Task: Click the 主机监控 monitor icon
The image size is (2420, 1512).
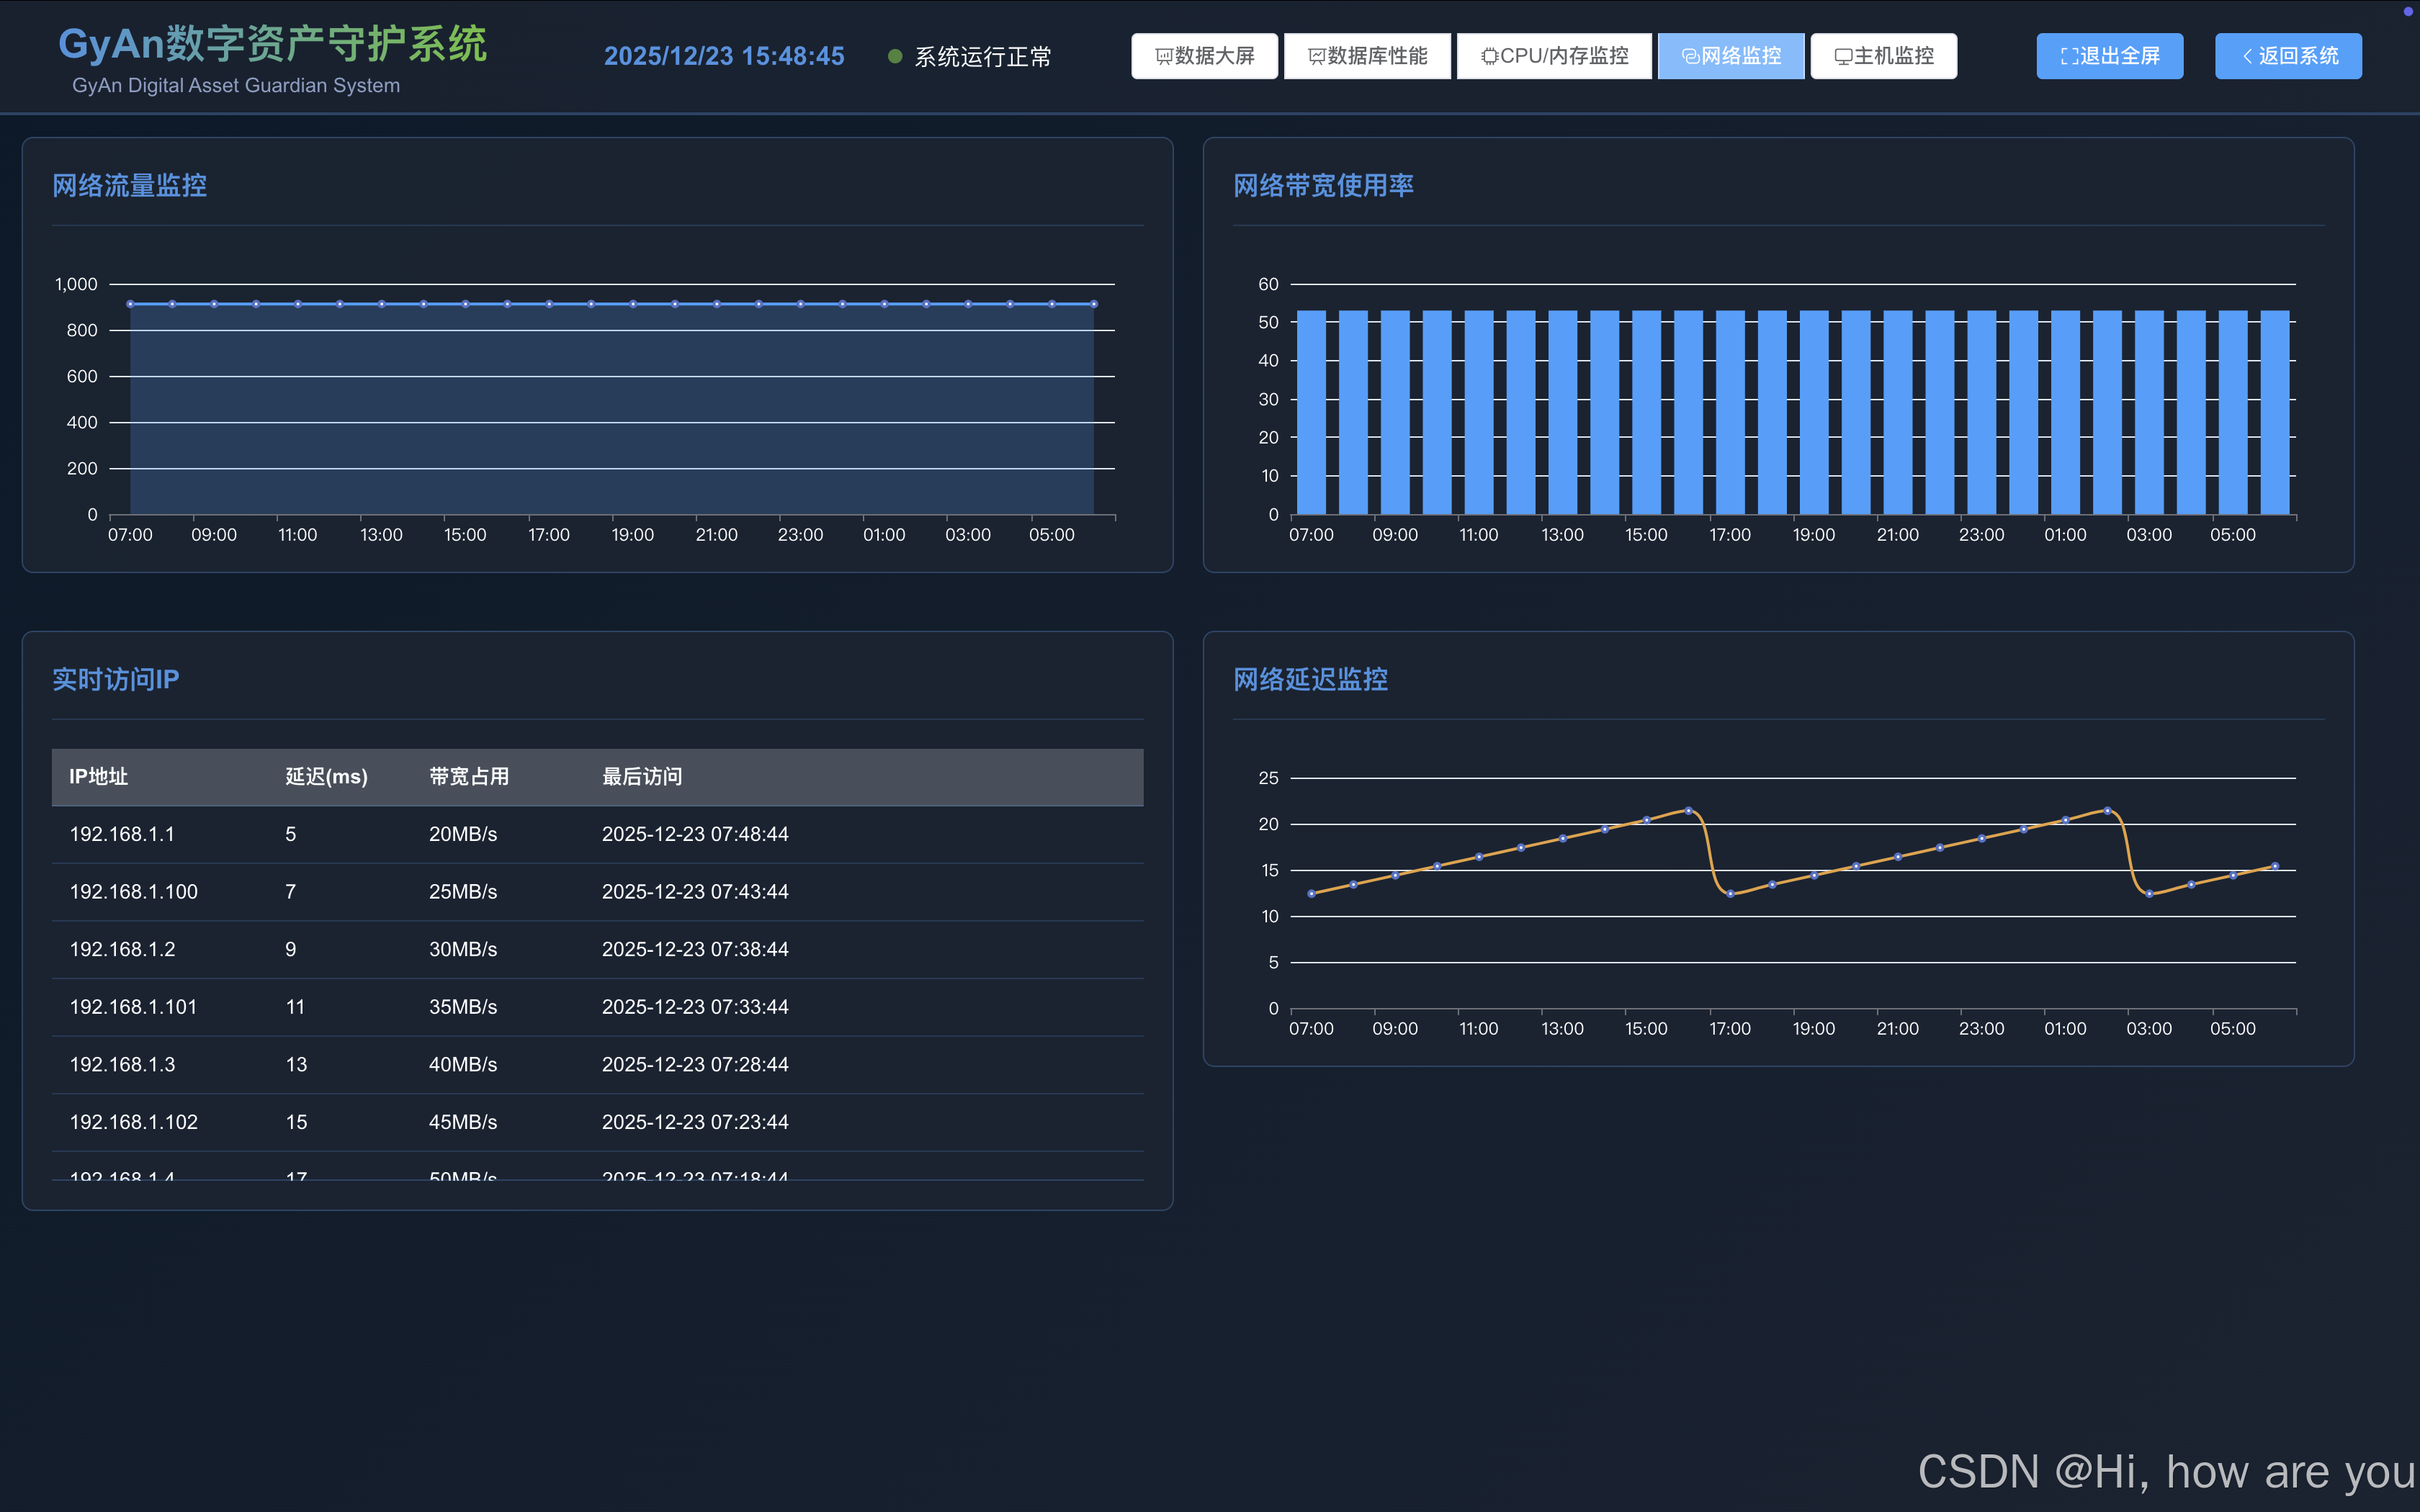Action: [1843, 57]
